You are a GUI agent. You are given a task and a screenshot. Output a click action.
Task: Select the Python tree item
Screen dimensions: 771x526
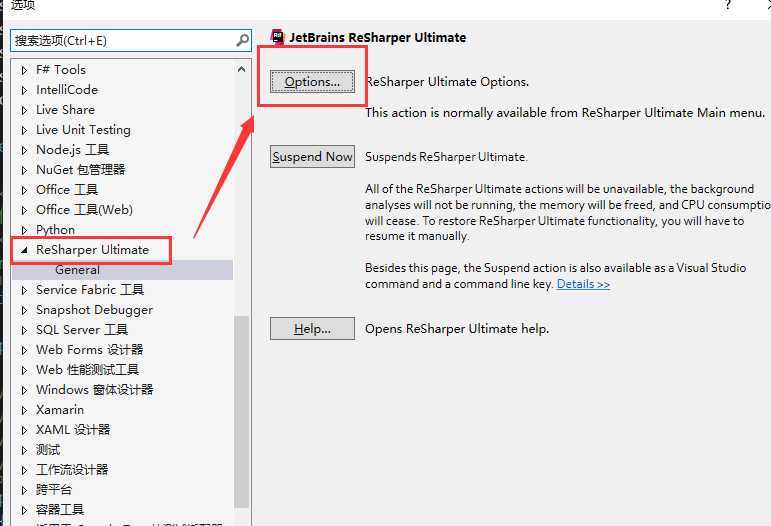tap(56, 230)
